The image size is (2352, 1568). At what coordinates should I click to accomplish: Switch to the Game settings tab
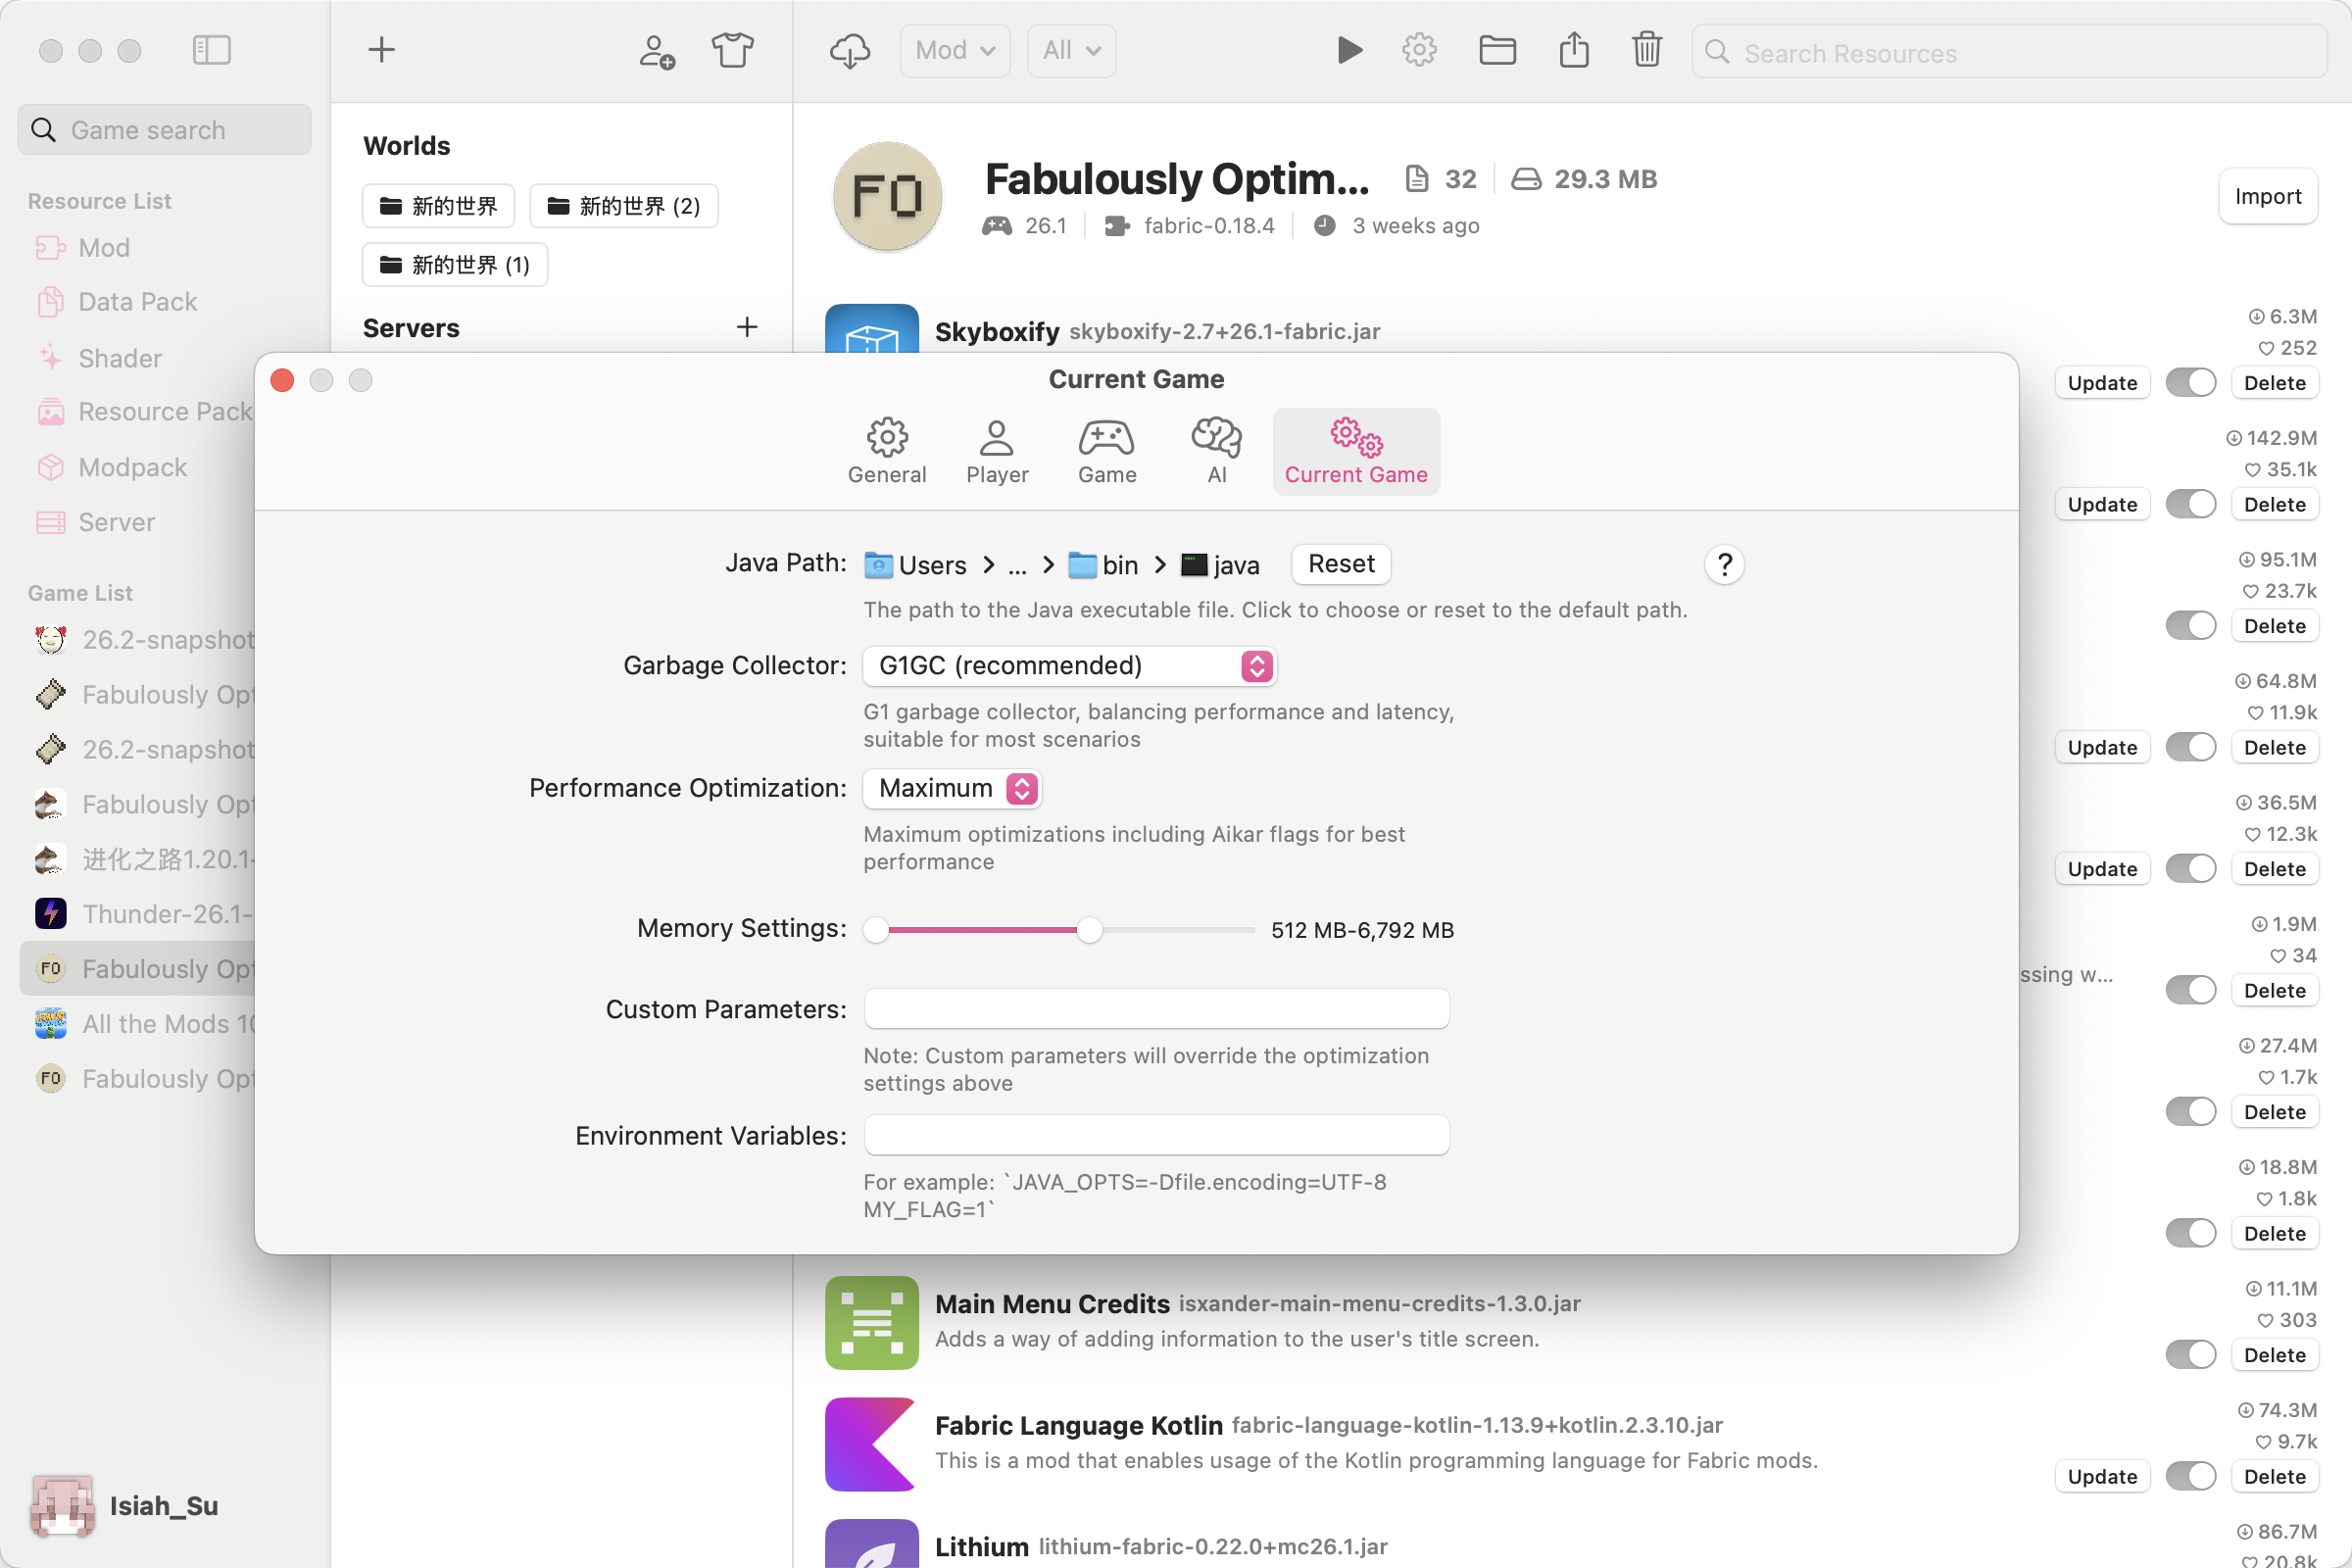[x=1107, y=451]
